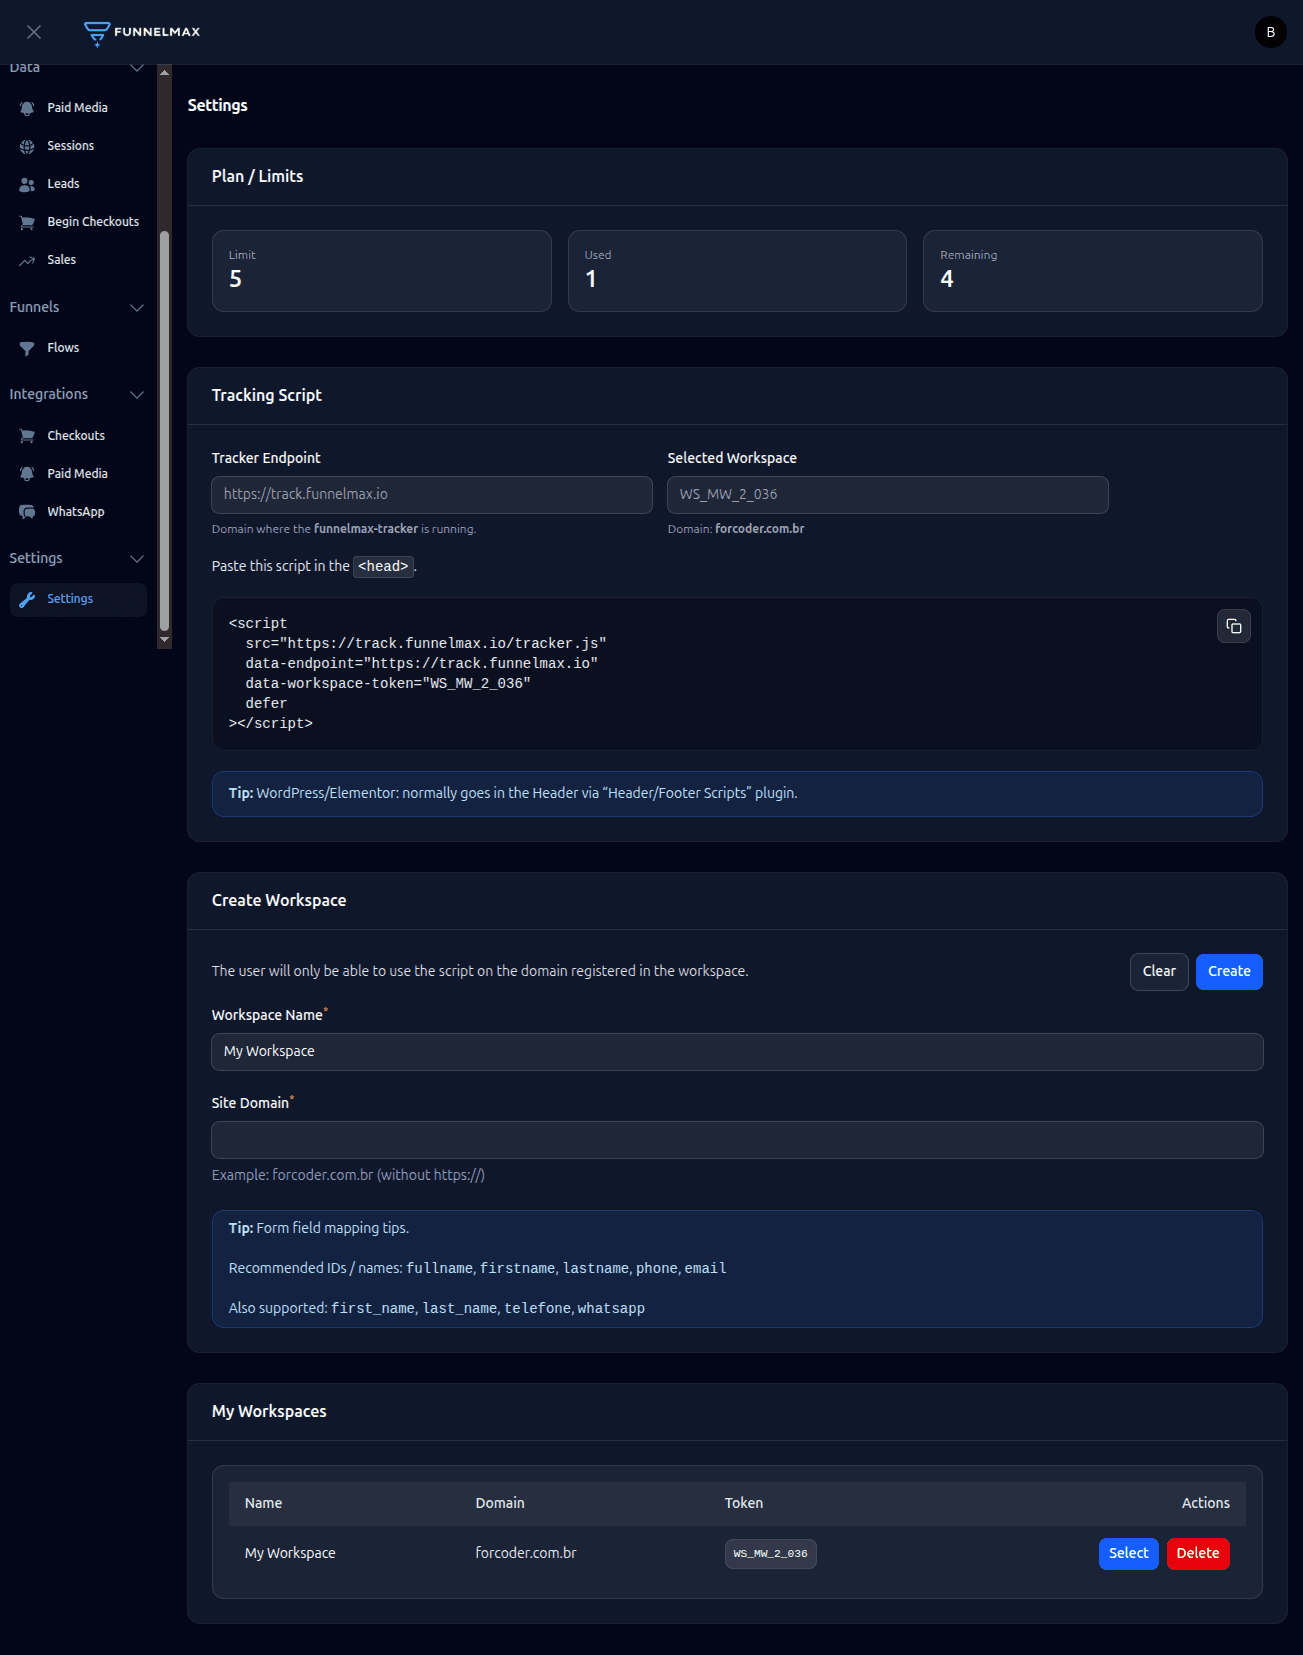Image resolution: width=1303 pixels, height=1655 pixels.
Task: Click the people icon beside Leads
Action: point(27,184)
